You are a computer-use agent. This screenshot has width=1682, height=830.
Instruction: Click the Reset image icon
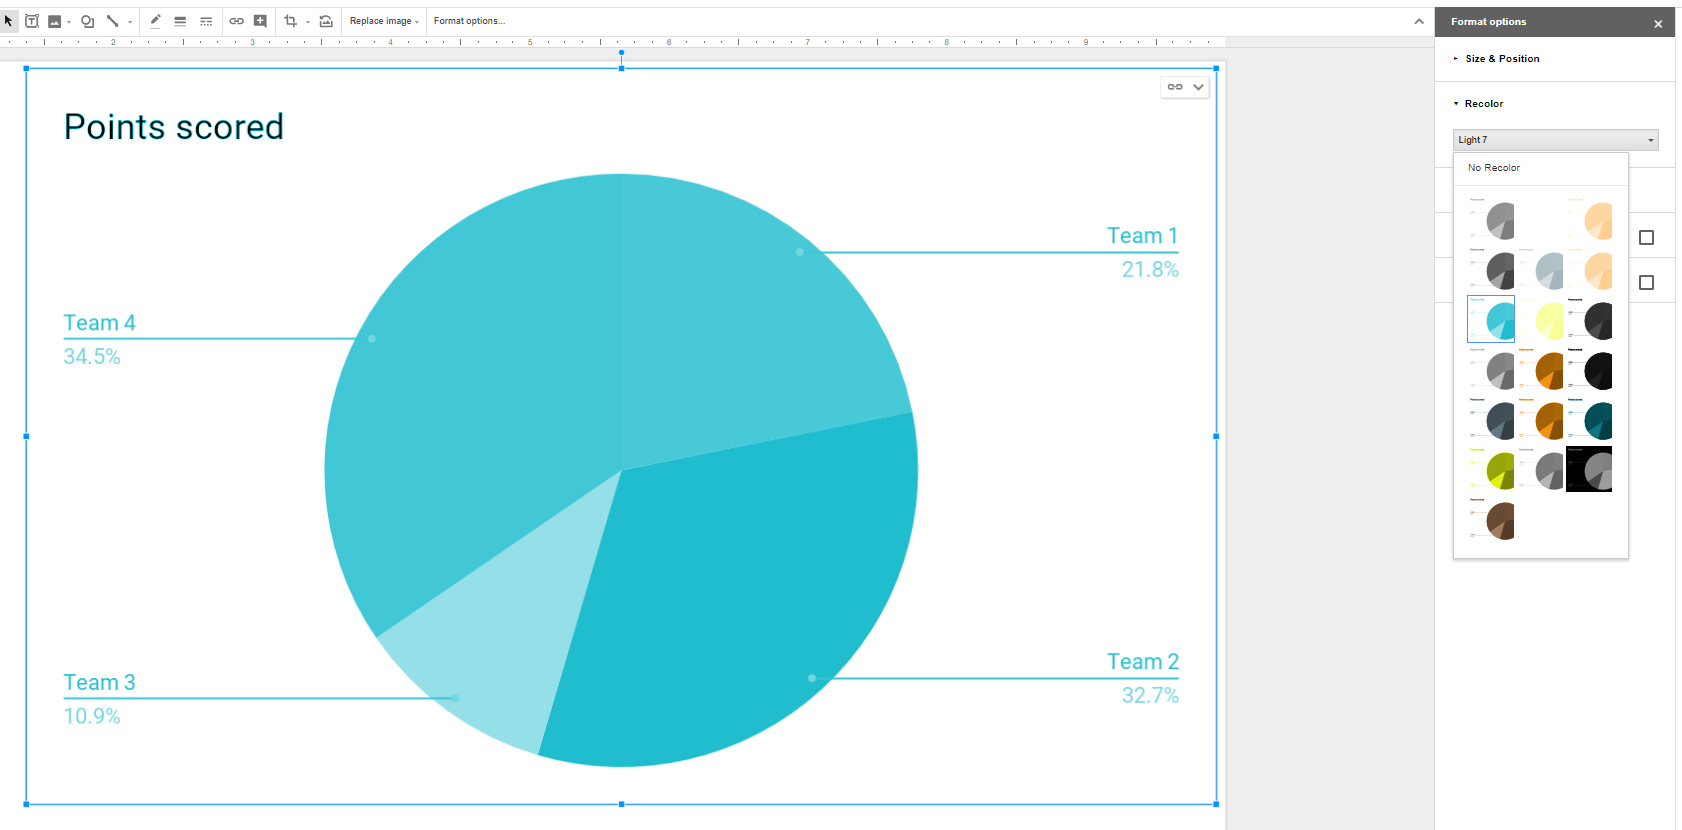click(x=326, y=21)
